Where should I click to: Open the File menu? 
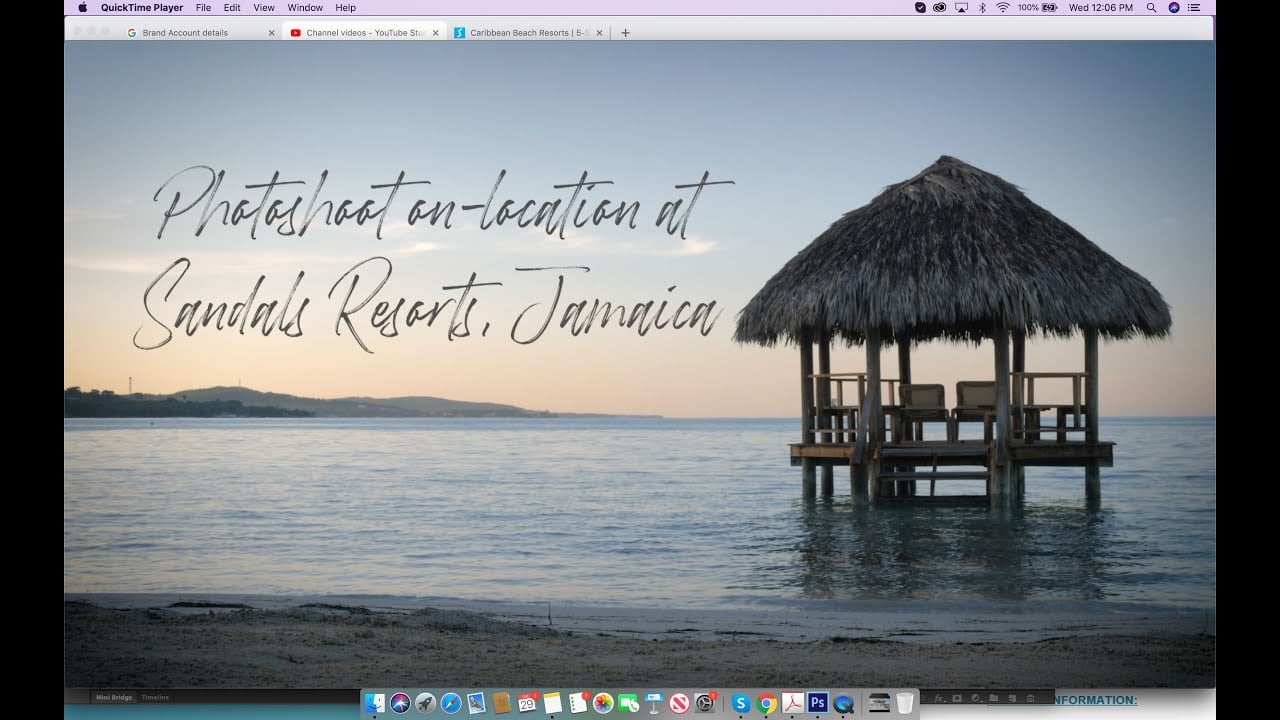[203, 7]
